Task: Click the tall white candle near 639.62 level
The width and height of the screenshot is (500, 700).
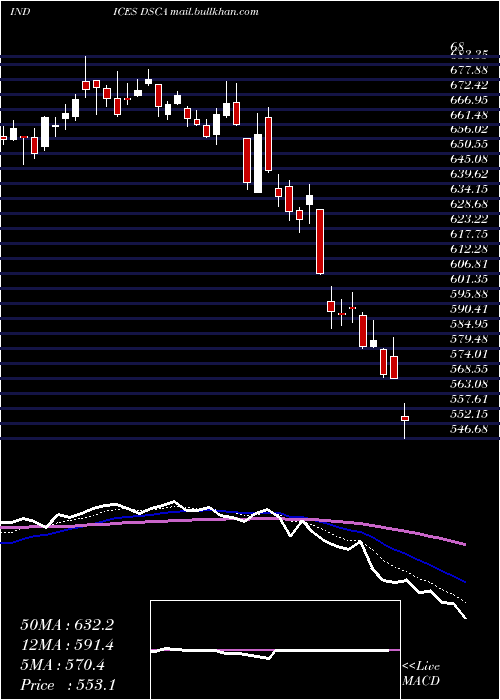Action: pos(258,163)
